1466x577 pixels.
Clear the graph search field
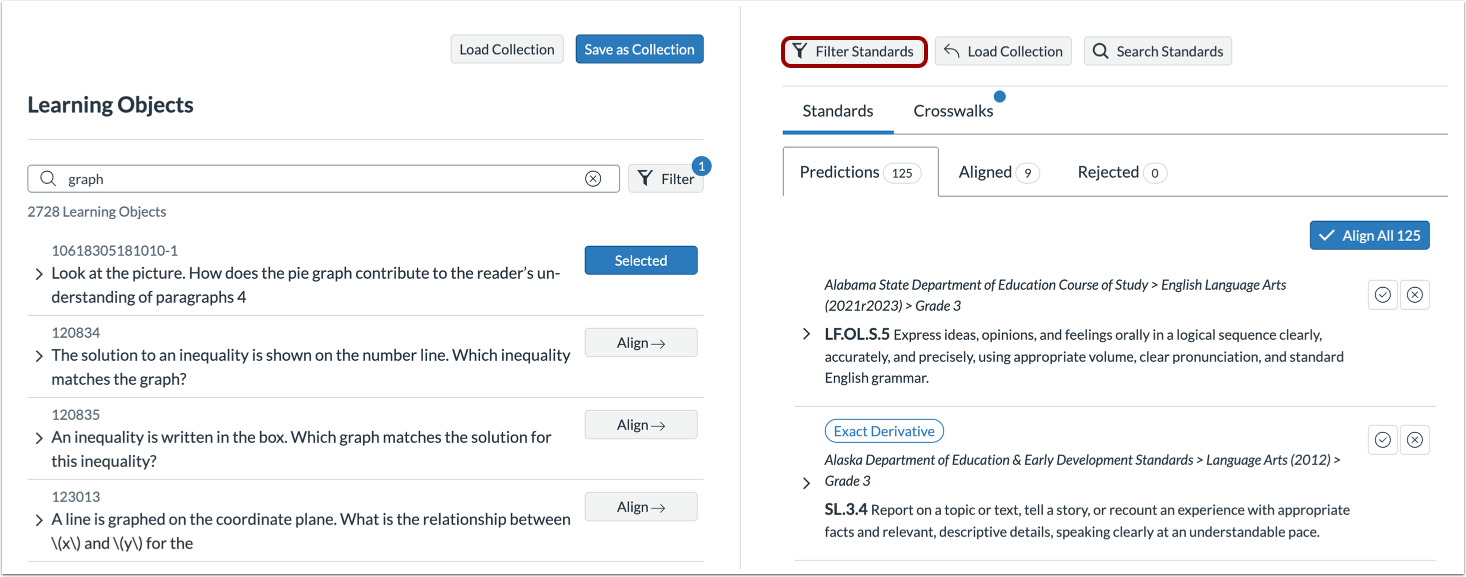pos(593,179)
